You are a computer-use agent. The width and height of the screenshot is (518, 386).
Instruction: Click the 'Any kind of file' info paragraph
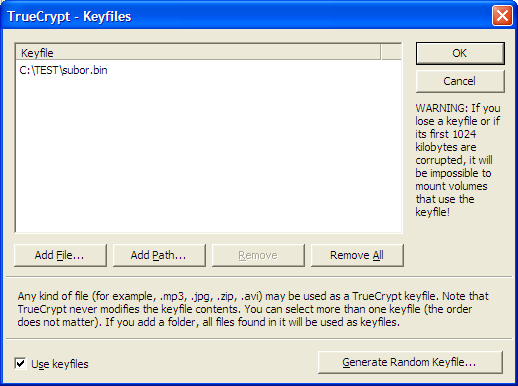click(253, 309)
